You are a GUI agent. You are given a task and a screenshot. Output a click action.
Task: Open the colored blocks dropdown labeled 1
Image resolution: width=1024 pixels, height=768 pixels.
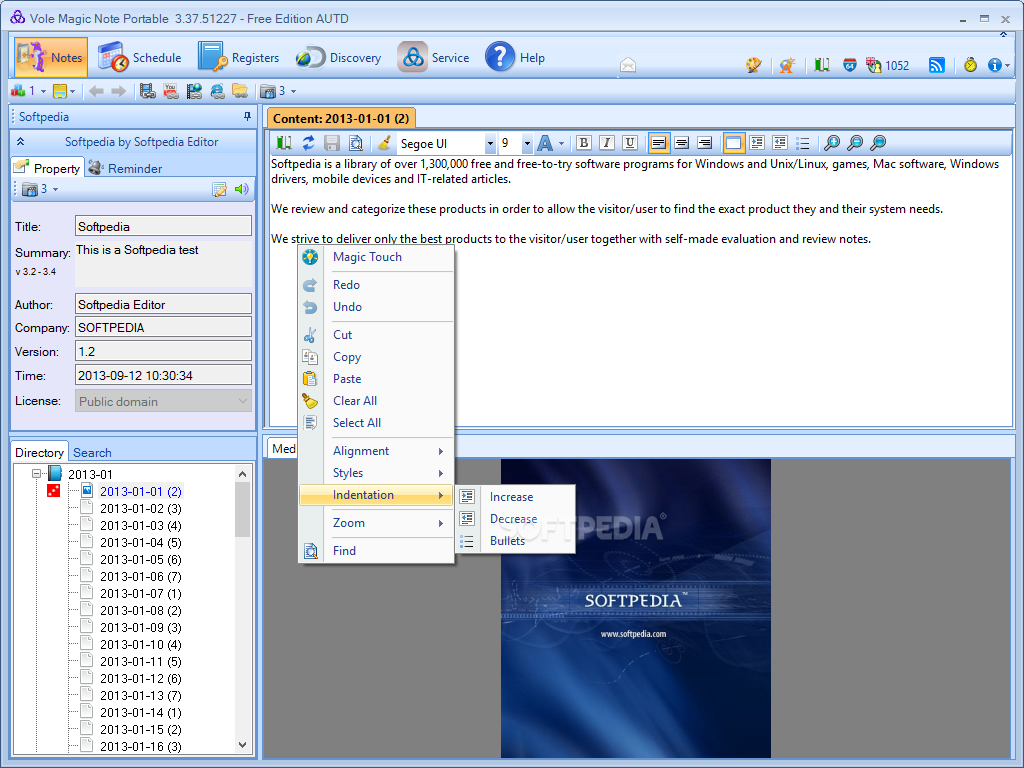(28, 91)
